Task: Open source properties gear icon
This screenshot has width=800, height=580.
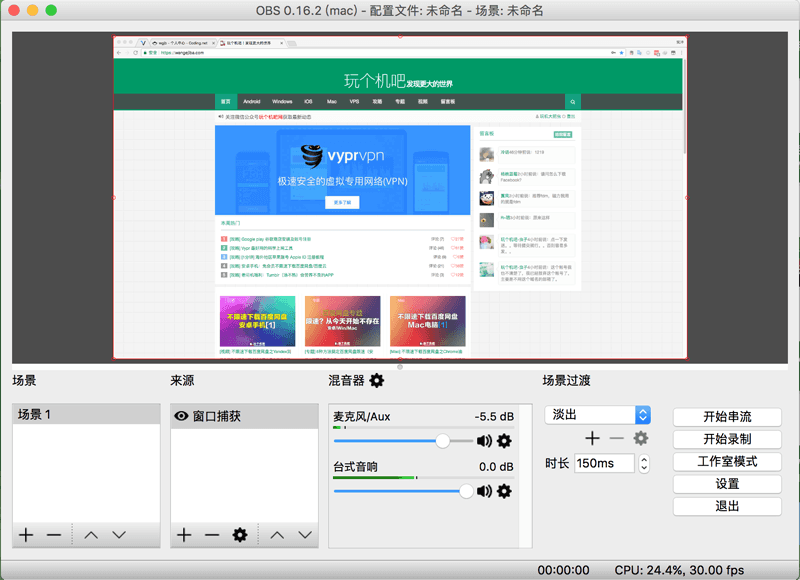Action: click(x=240, y=535)
